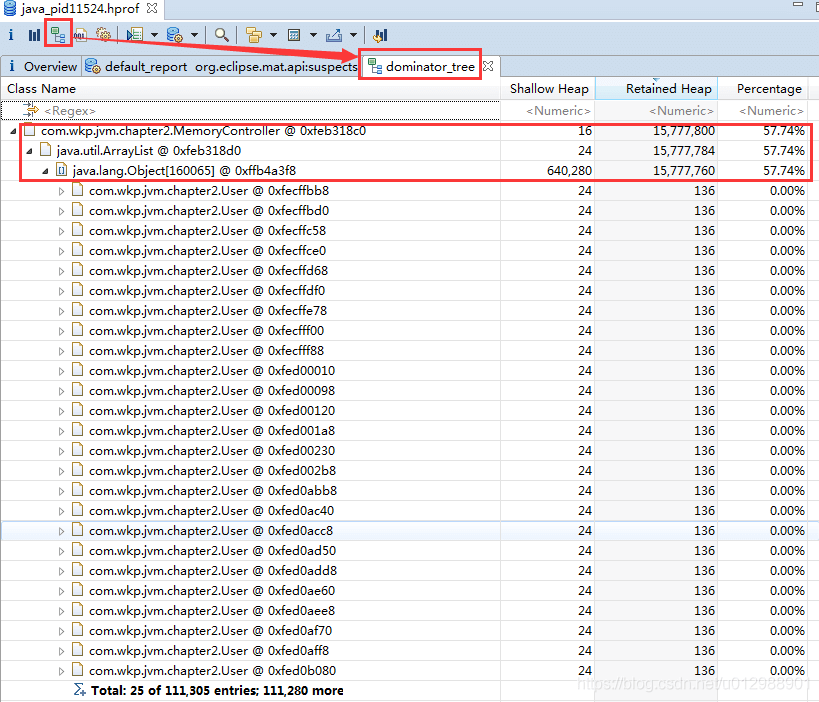The image size is (819, 702).
Task: Expand the User @ 0xfecffbd0 node
Action: click(61, 211)
